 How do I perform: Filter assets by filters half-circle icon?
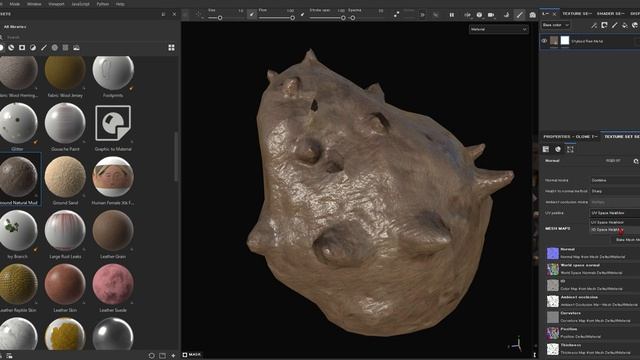click(33, 48)
